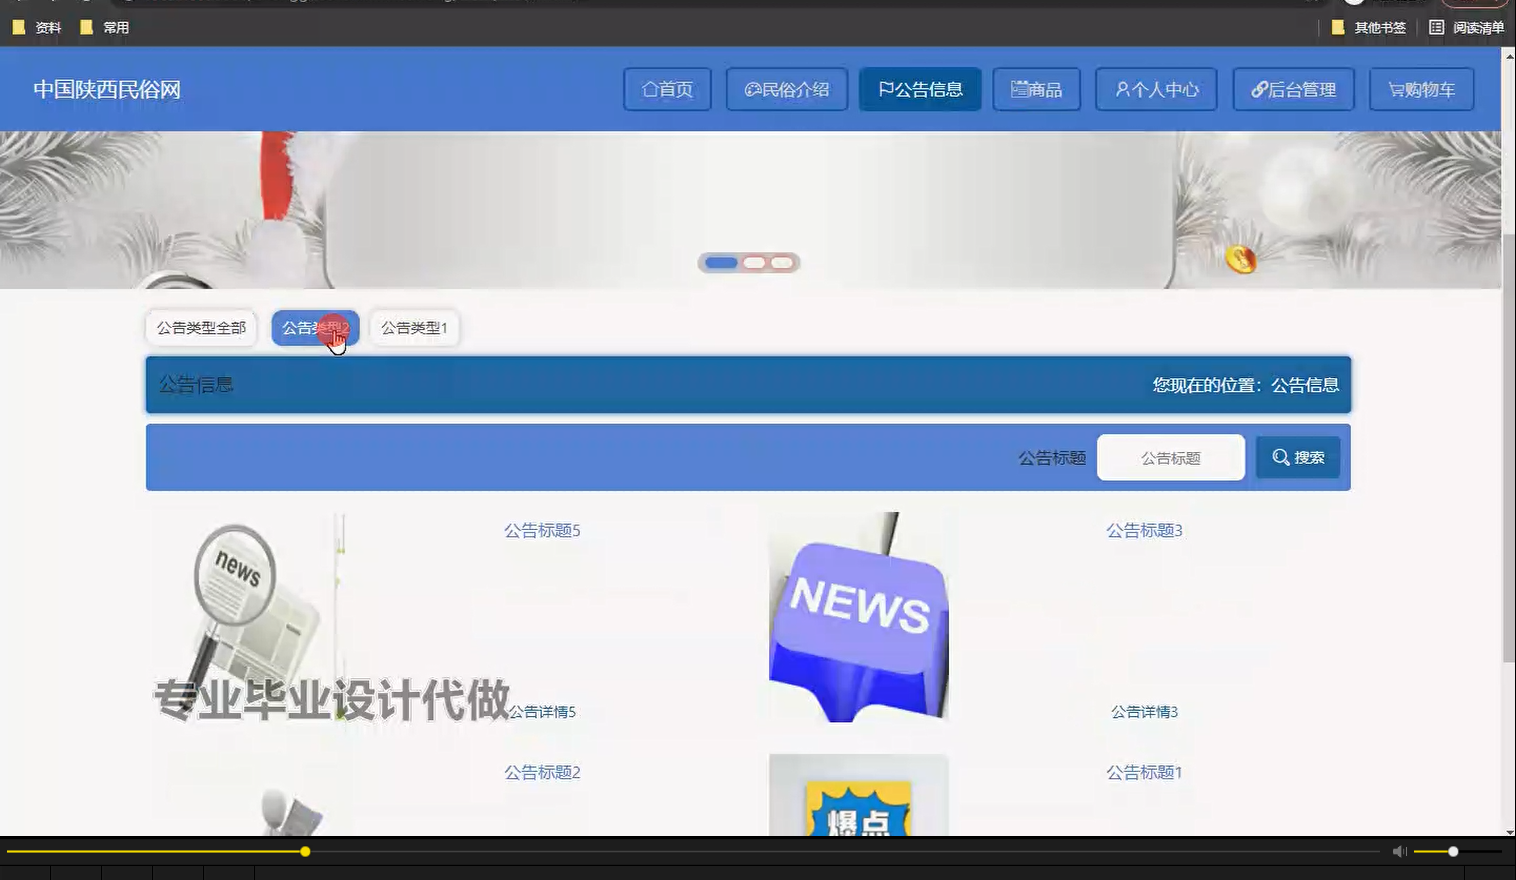Open the 资料 bookmarks folder
This screenshot has height=880, width=1516.
tap(36, 27)
